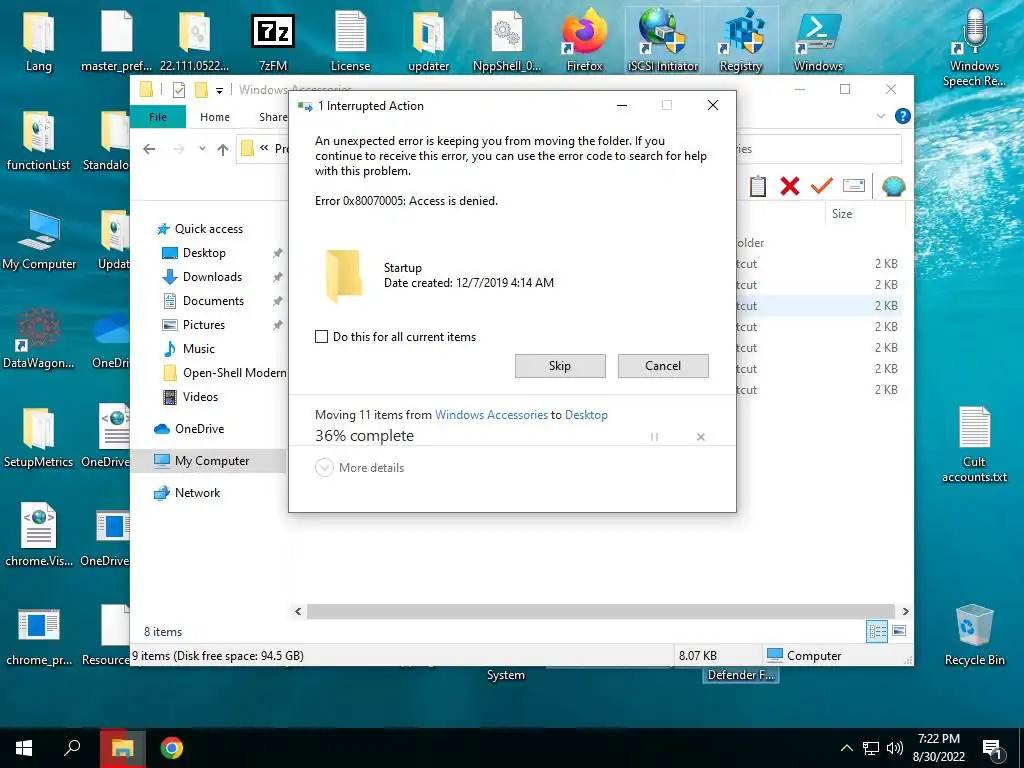The width and height of the screenshot is (1024, 768).
Task: Open the 7zFM desktop icon
Action: click(x=272, y=42)
